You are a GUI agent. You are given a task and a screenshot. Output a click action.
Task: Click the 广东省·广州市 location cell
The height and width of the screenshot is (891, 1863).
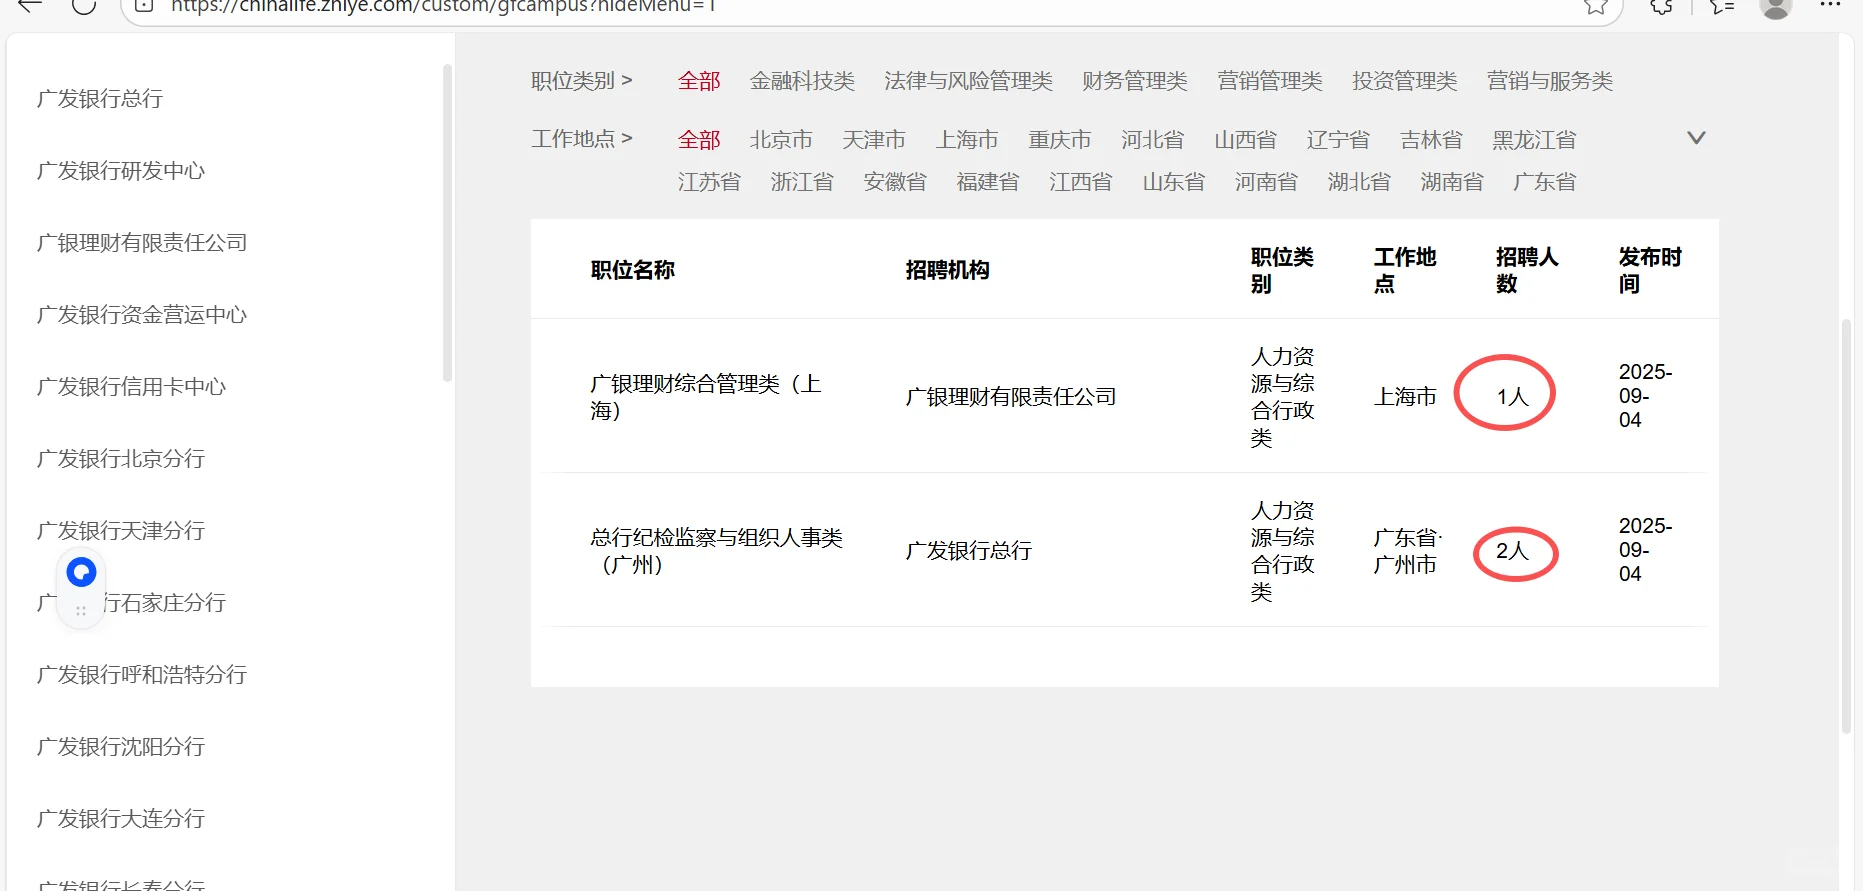point(1407,551)
